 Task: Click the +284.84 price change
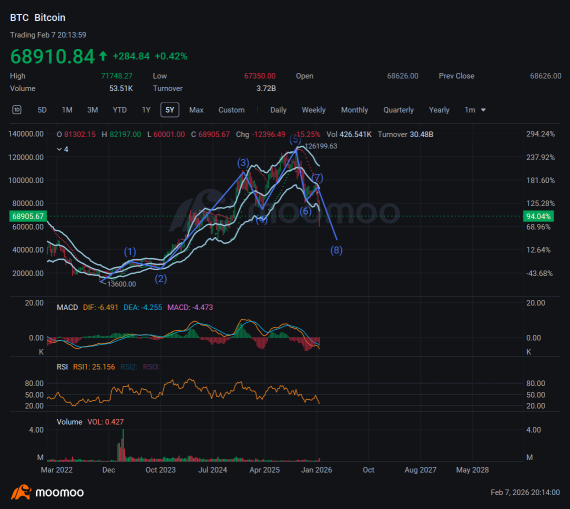point(131,56)
